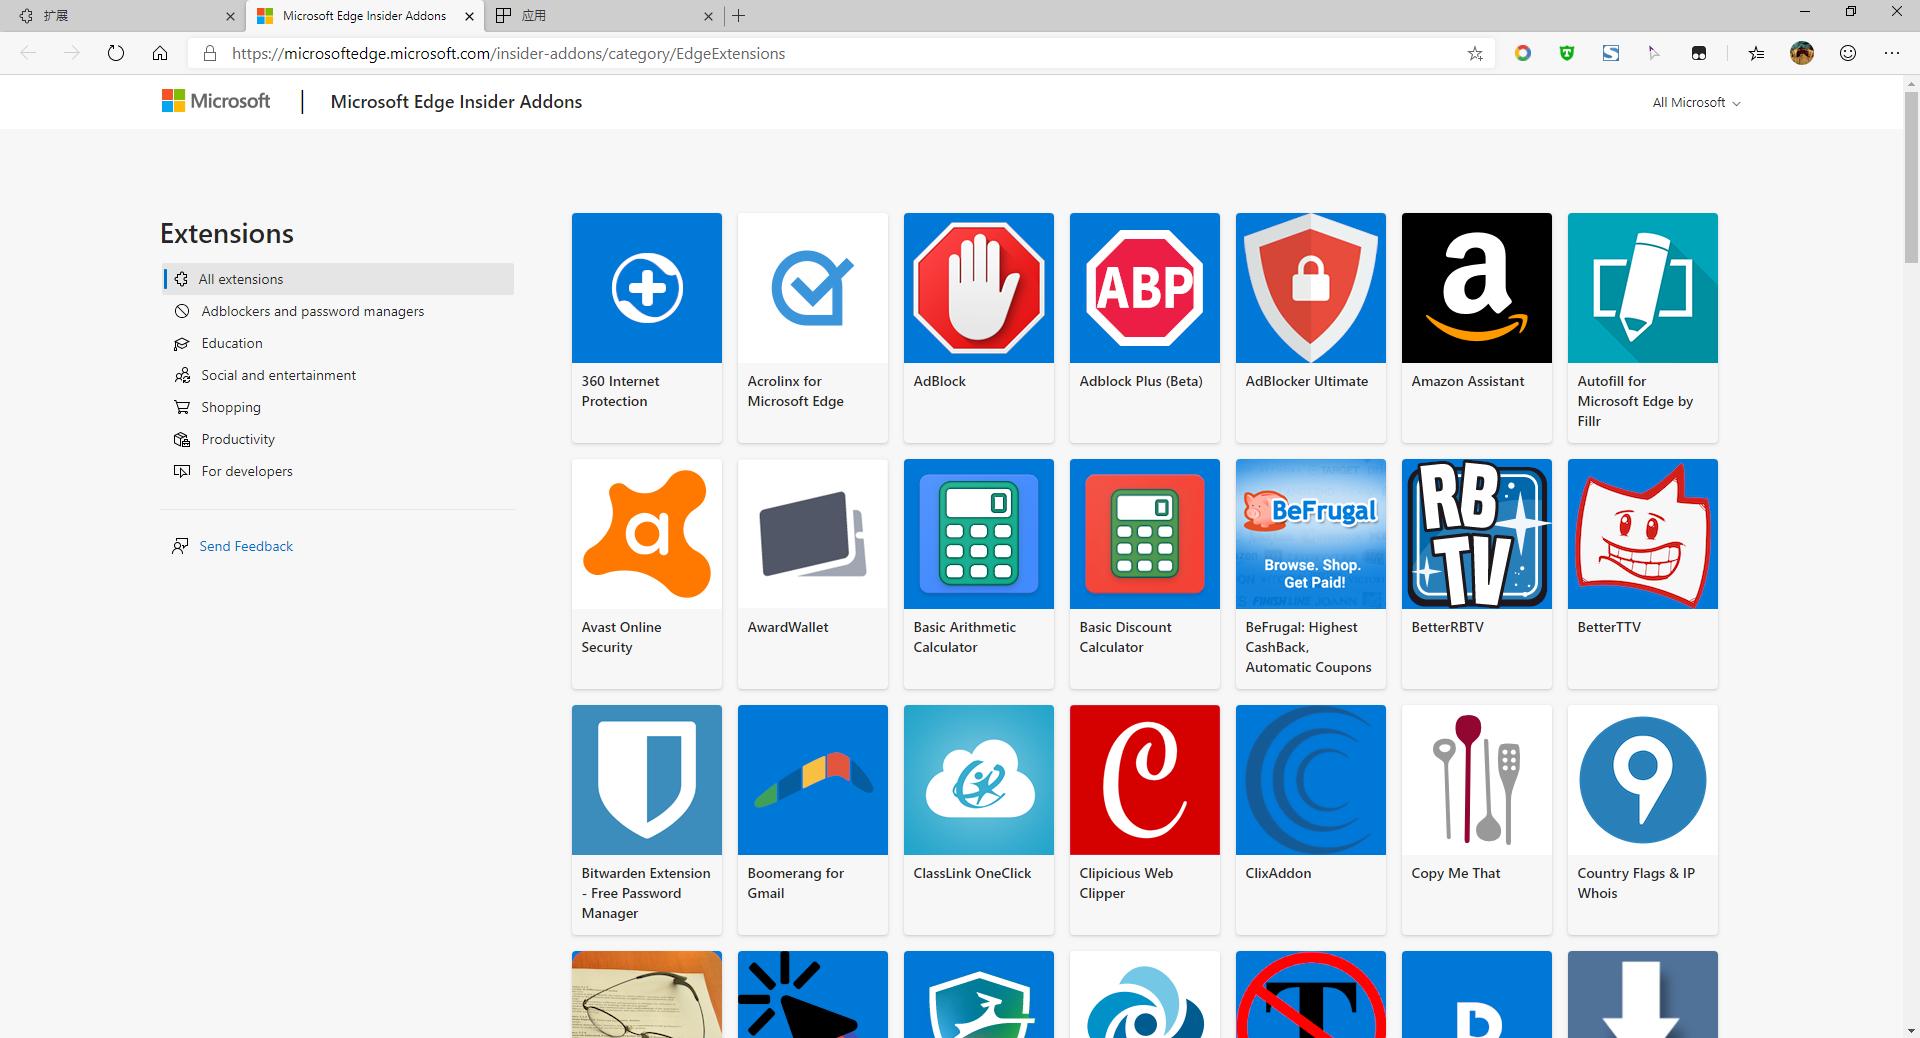Open the 360 Internet Protection title

(x=620, y=391)
